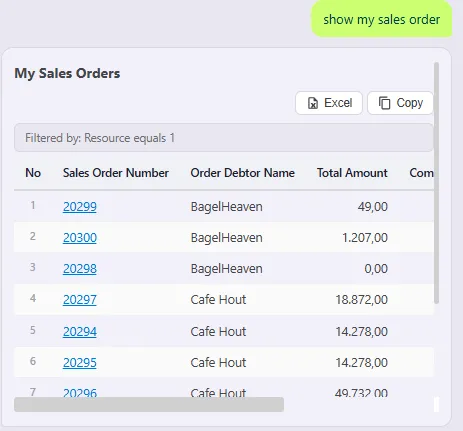
Task: Click row number 6 in the table
Action: pos(33,361)
